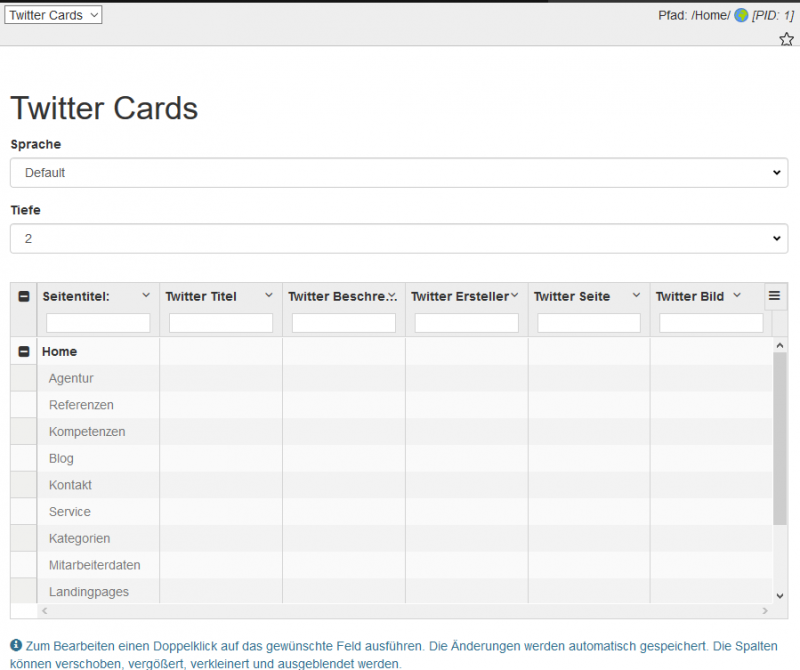Open Twitter Seite column menu chevron
The image size is (800, 670).
pos(636,295)
